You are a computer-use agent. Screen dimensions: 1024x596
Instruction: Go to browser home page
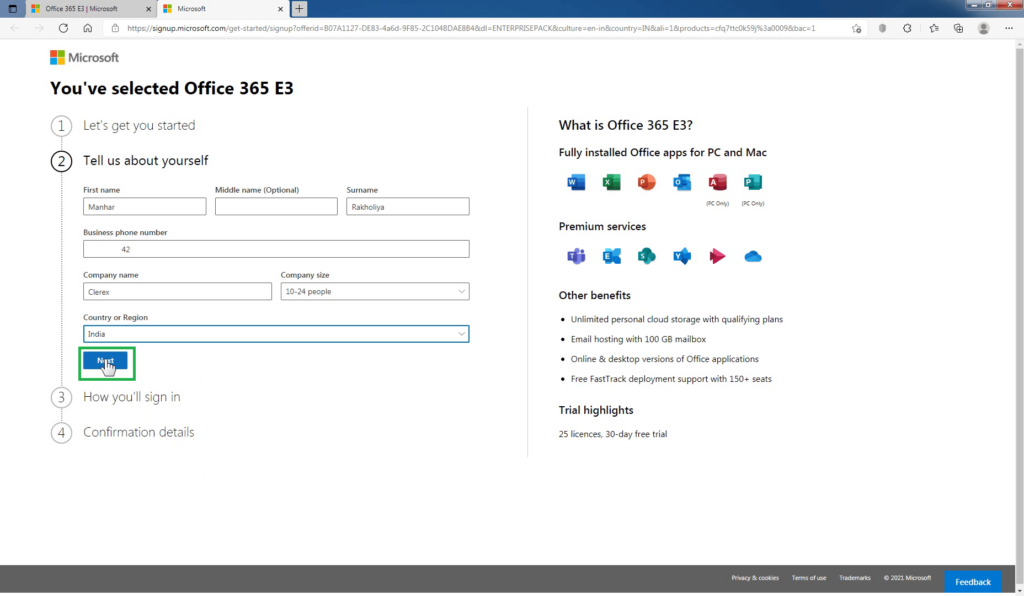point(88,28)
